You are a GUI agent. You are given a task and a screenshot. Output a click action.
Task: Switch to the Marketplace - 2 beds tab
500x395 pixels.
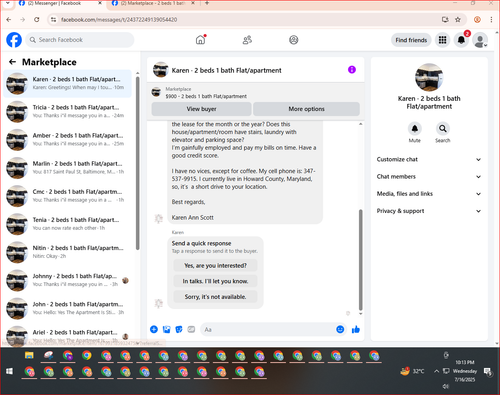coord(153,3)
